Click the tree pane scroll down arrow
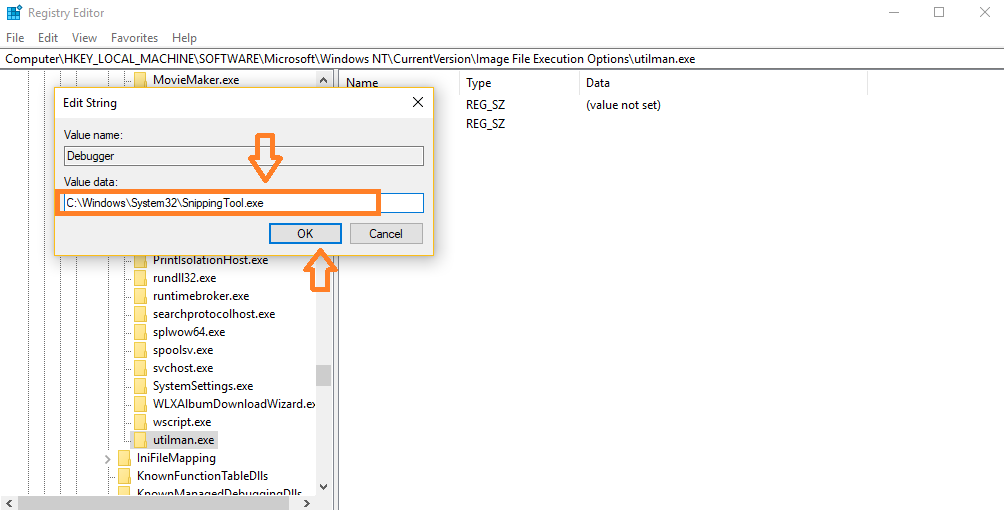 tap(323, 487)
